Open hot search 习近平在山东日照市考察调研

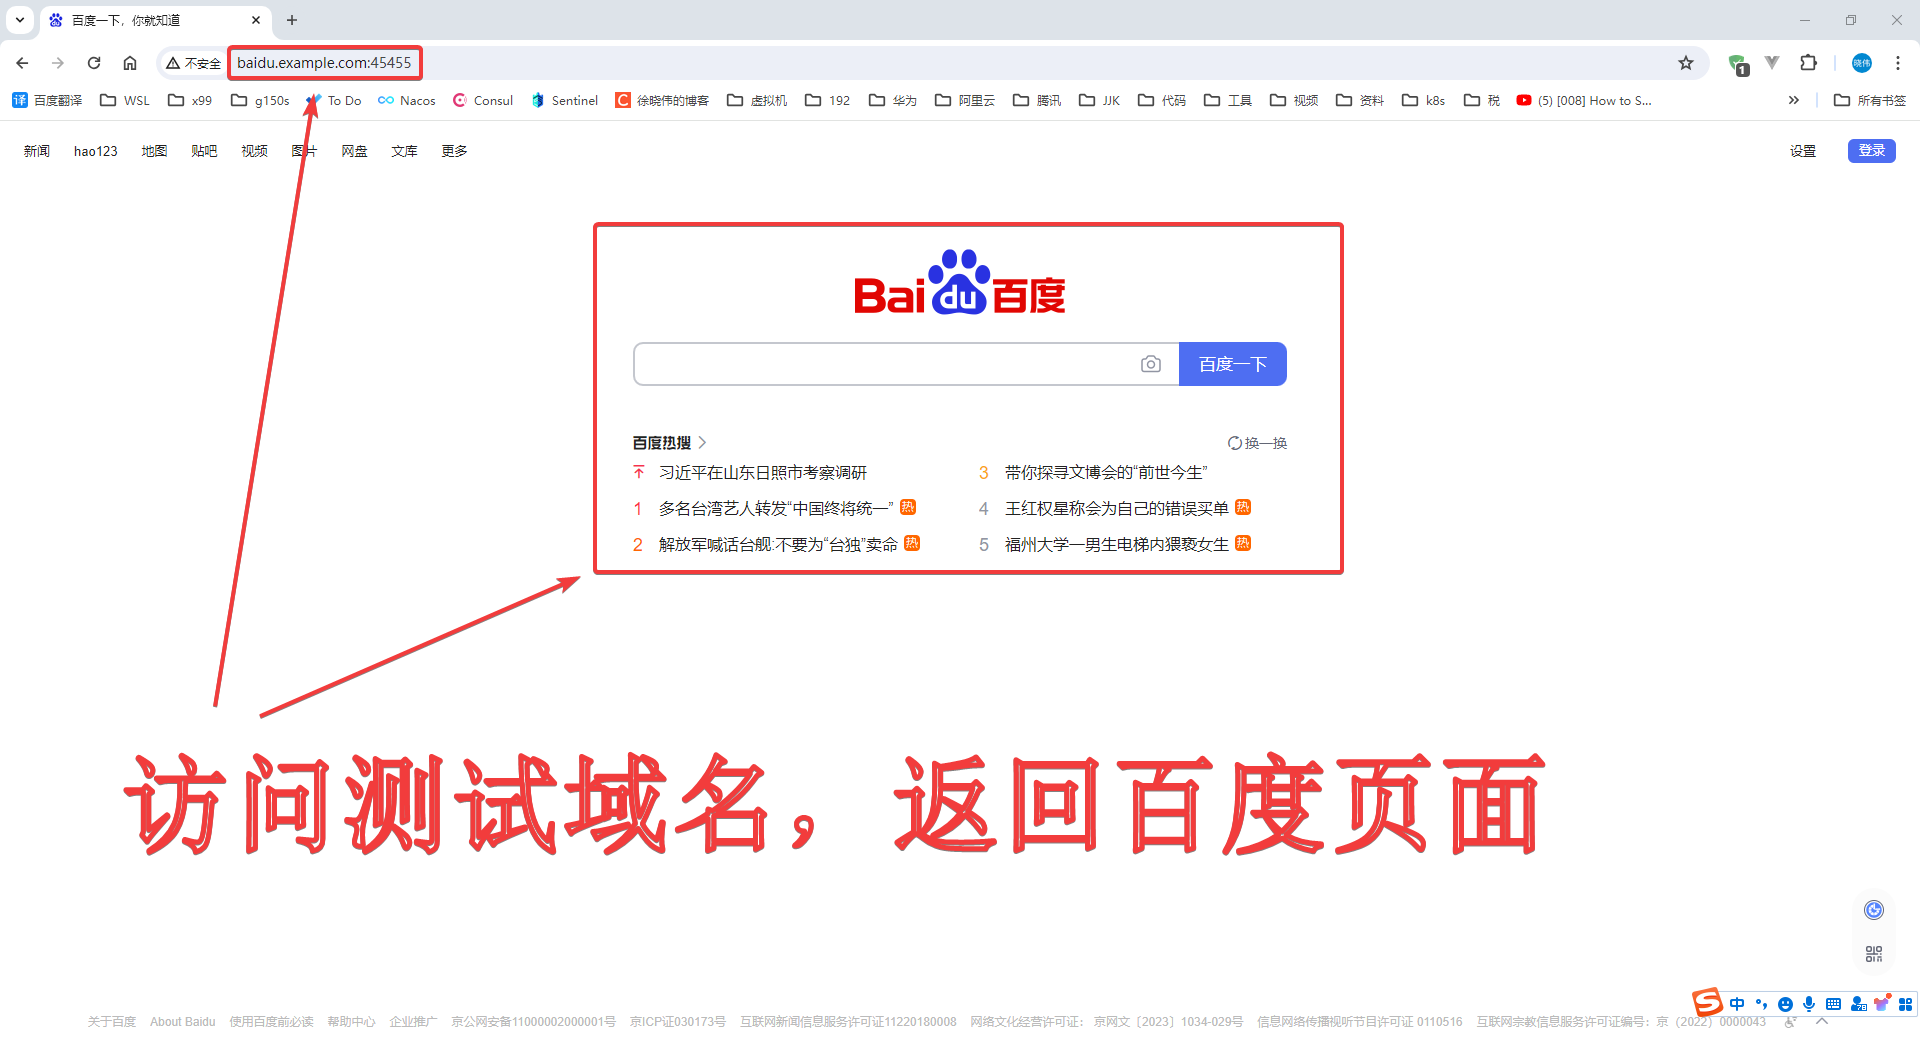763,472
